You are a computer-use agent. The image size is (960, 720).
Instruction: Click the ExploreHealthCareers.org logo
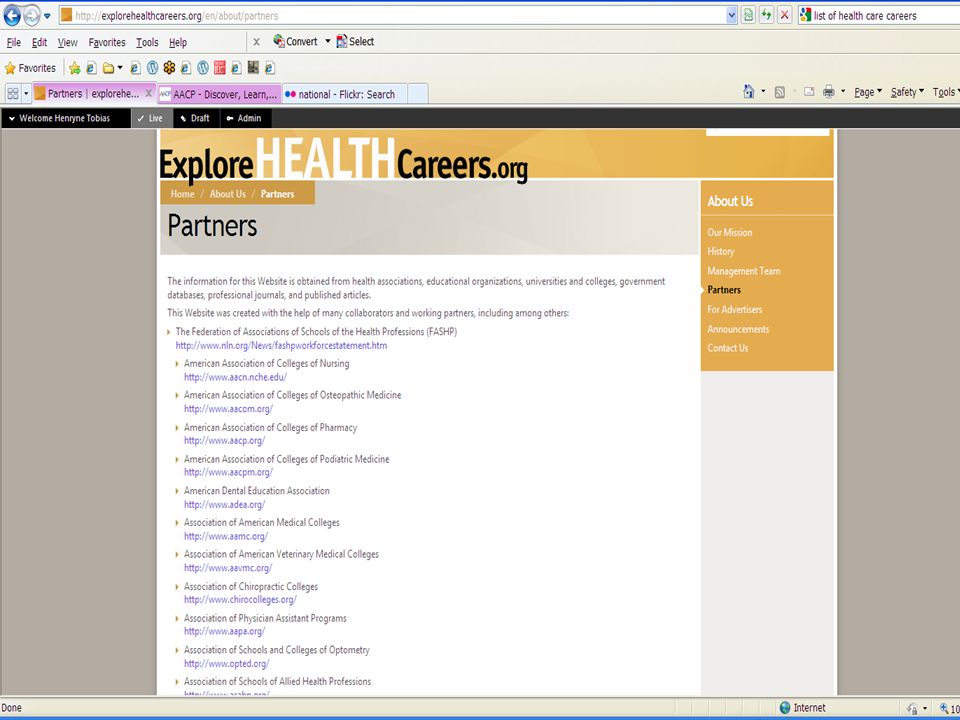343,159
